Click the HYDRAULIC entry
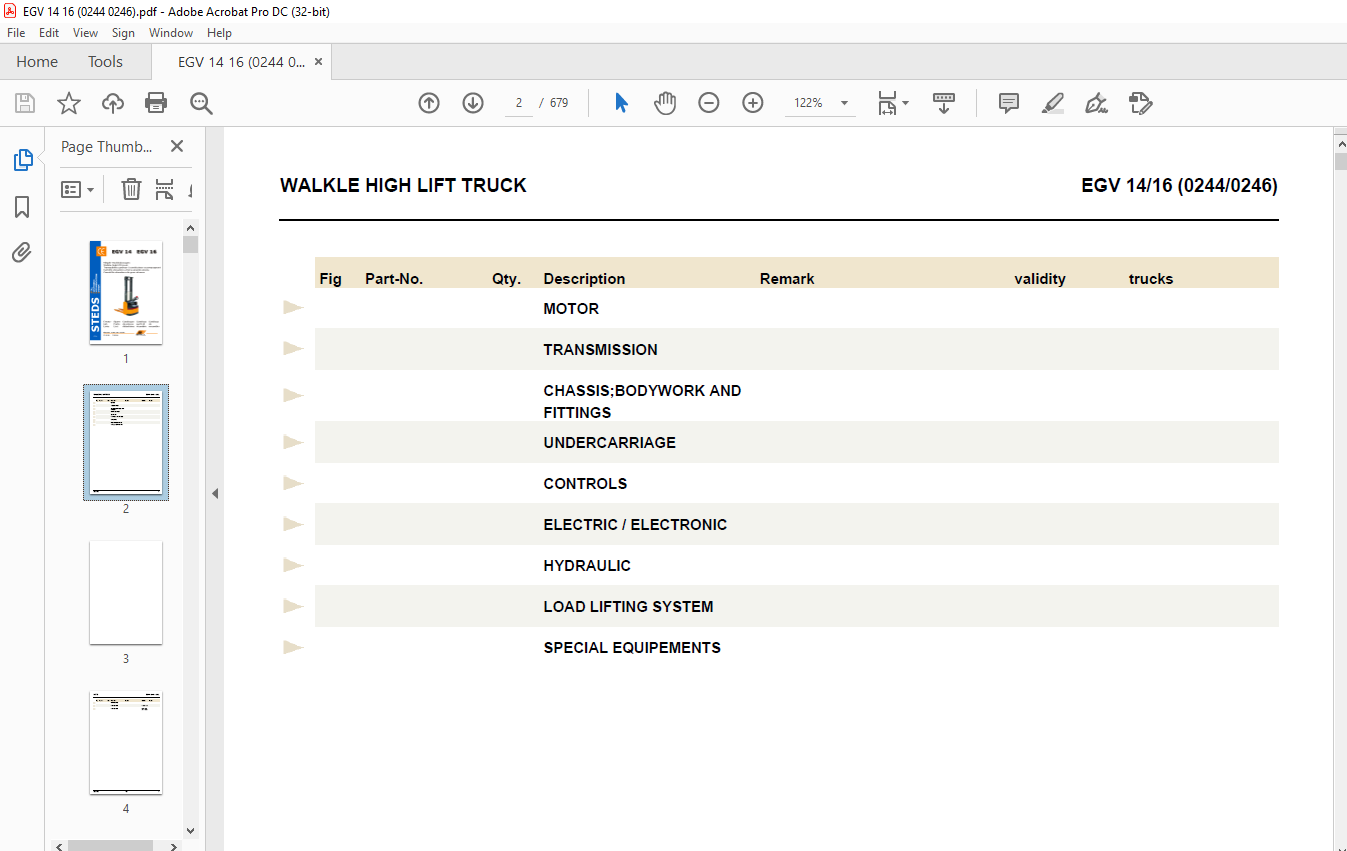The width and height of the screenshot is (1347, 851). pos(587,566)
